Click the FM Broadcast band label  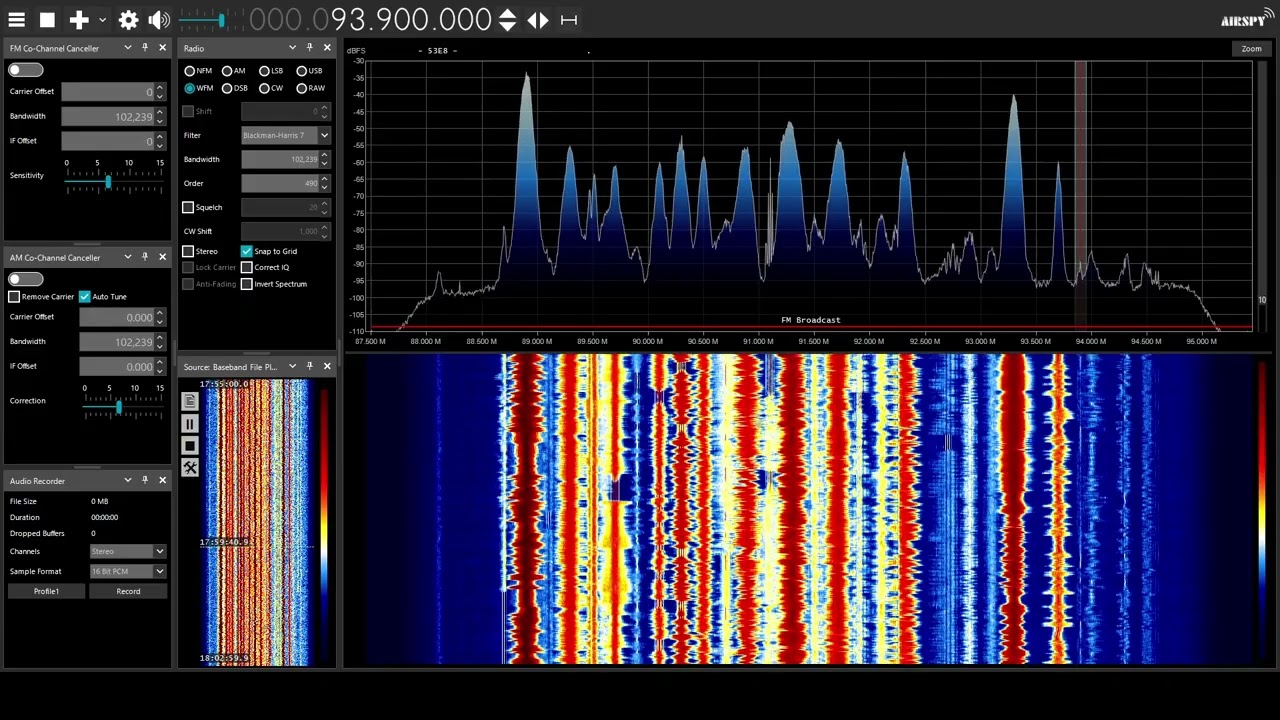click(810, 320)
